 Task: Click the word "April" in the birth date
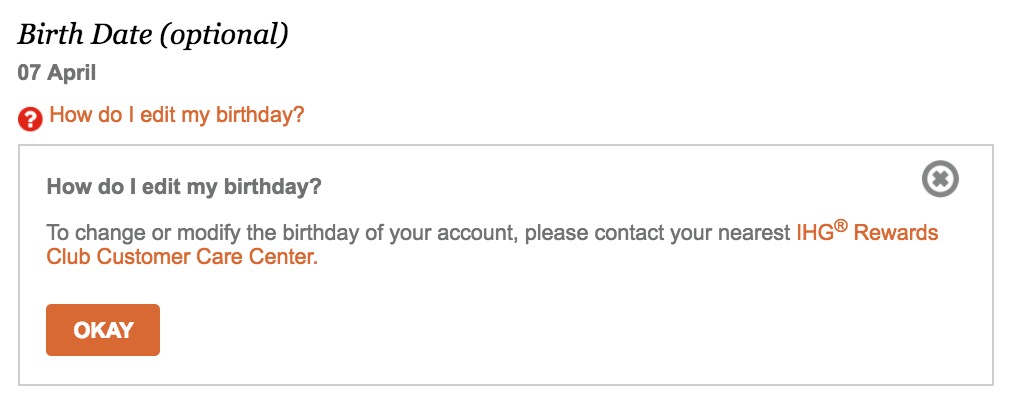pos(70,72)
